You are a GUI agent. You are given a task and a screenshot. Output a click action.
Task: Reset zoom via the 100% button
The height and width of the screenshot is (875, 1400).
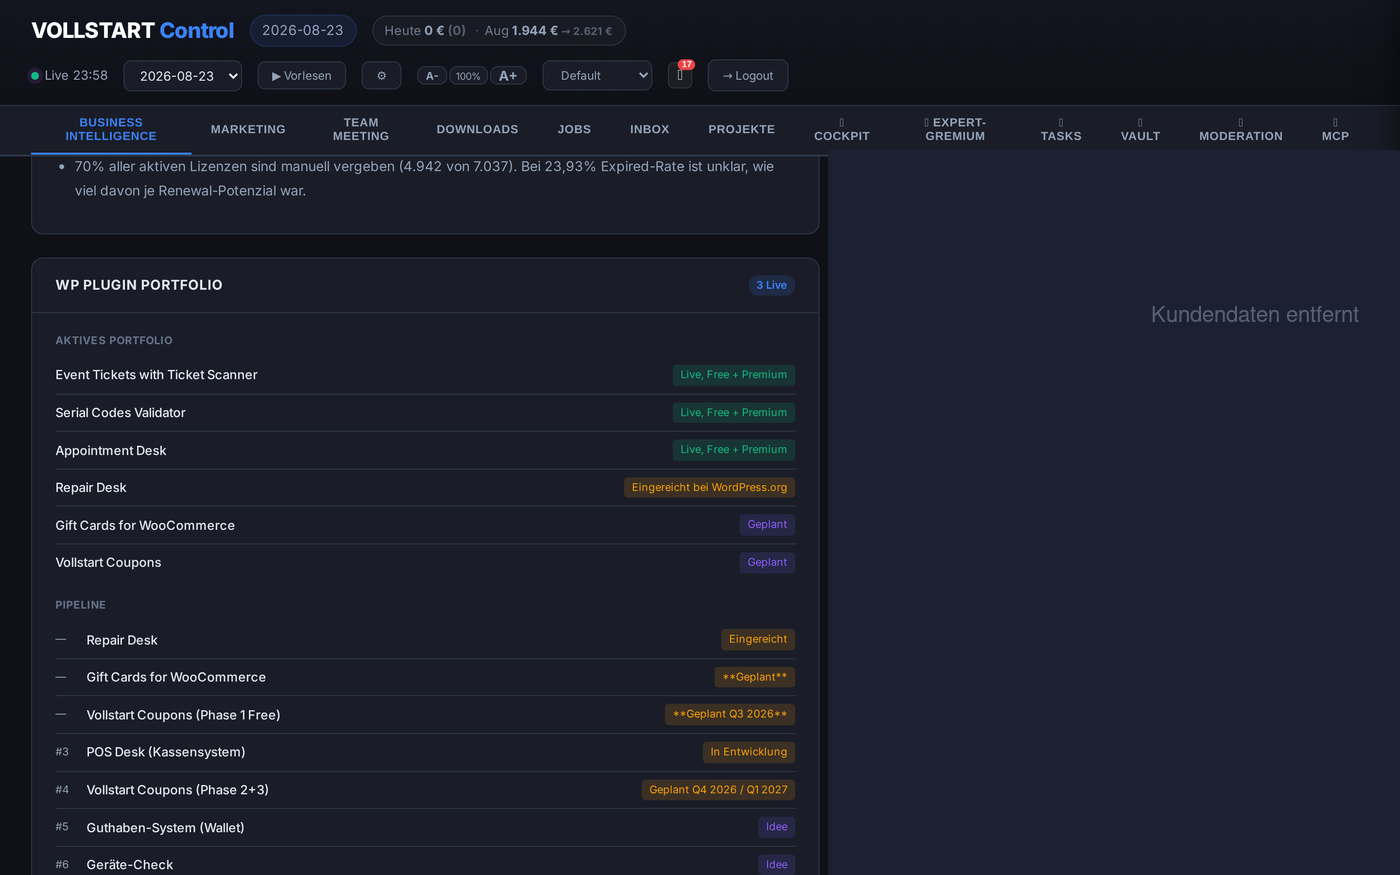(468, 76)
